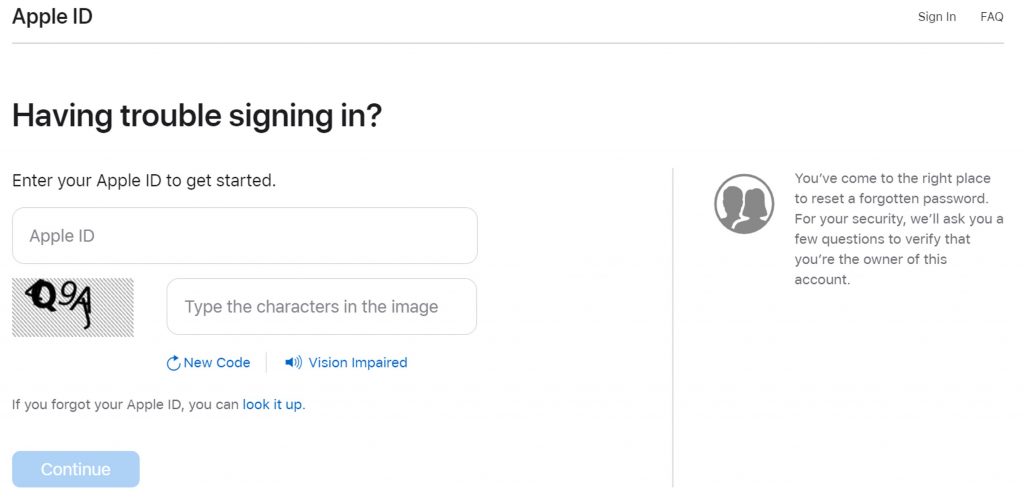
Task: Open the Sign In page from header
Action: 936,17
